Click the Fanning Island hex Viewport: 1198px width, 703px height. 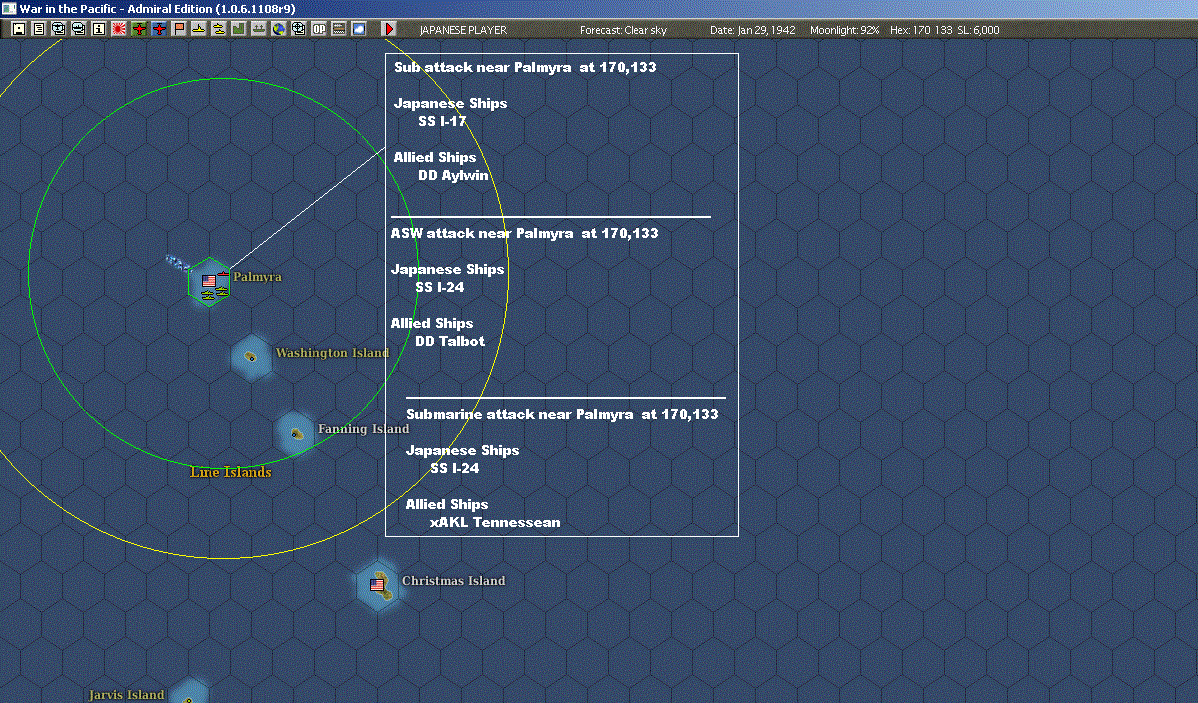pyautogui.click(x=296, y=433)
